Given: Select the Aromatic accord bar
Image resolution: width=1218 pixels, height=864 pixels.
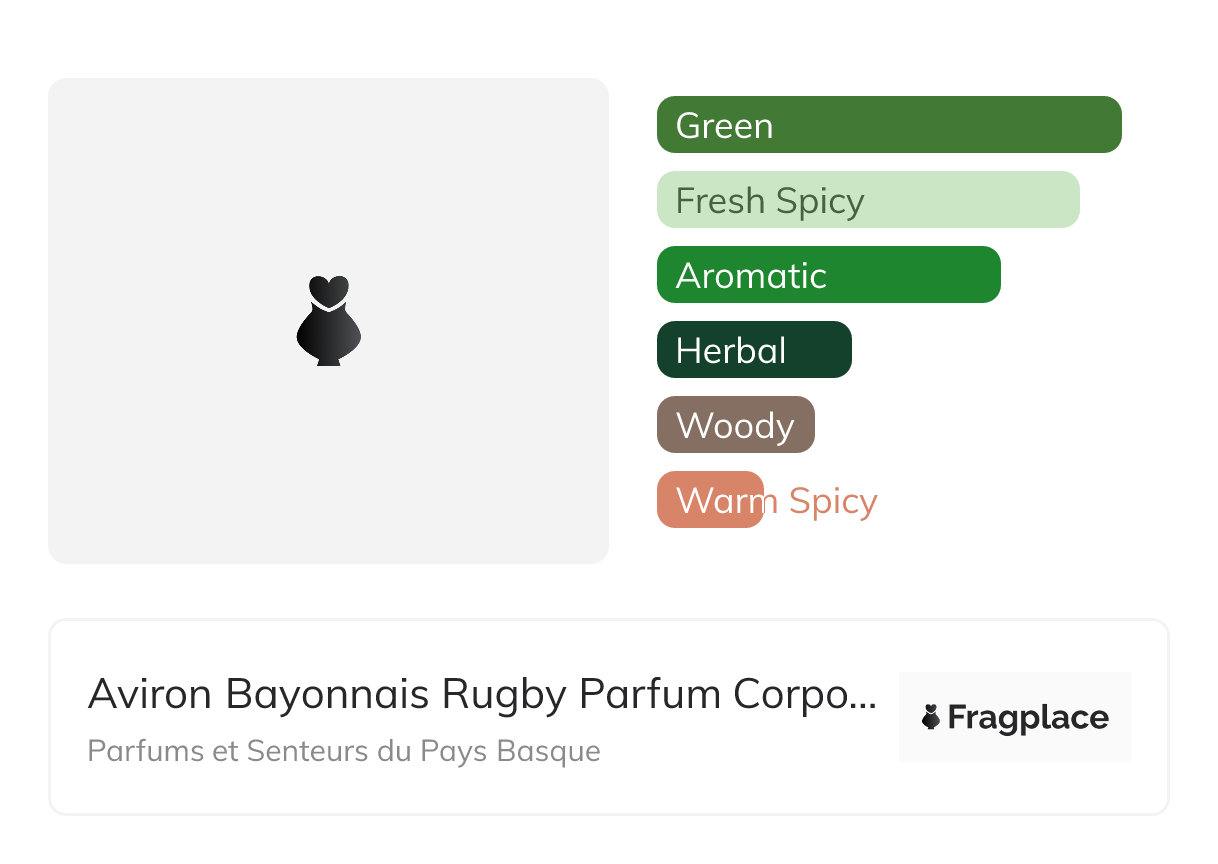Looking at the screenshot, I should (828, 275).
